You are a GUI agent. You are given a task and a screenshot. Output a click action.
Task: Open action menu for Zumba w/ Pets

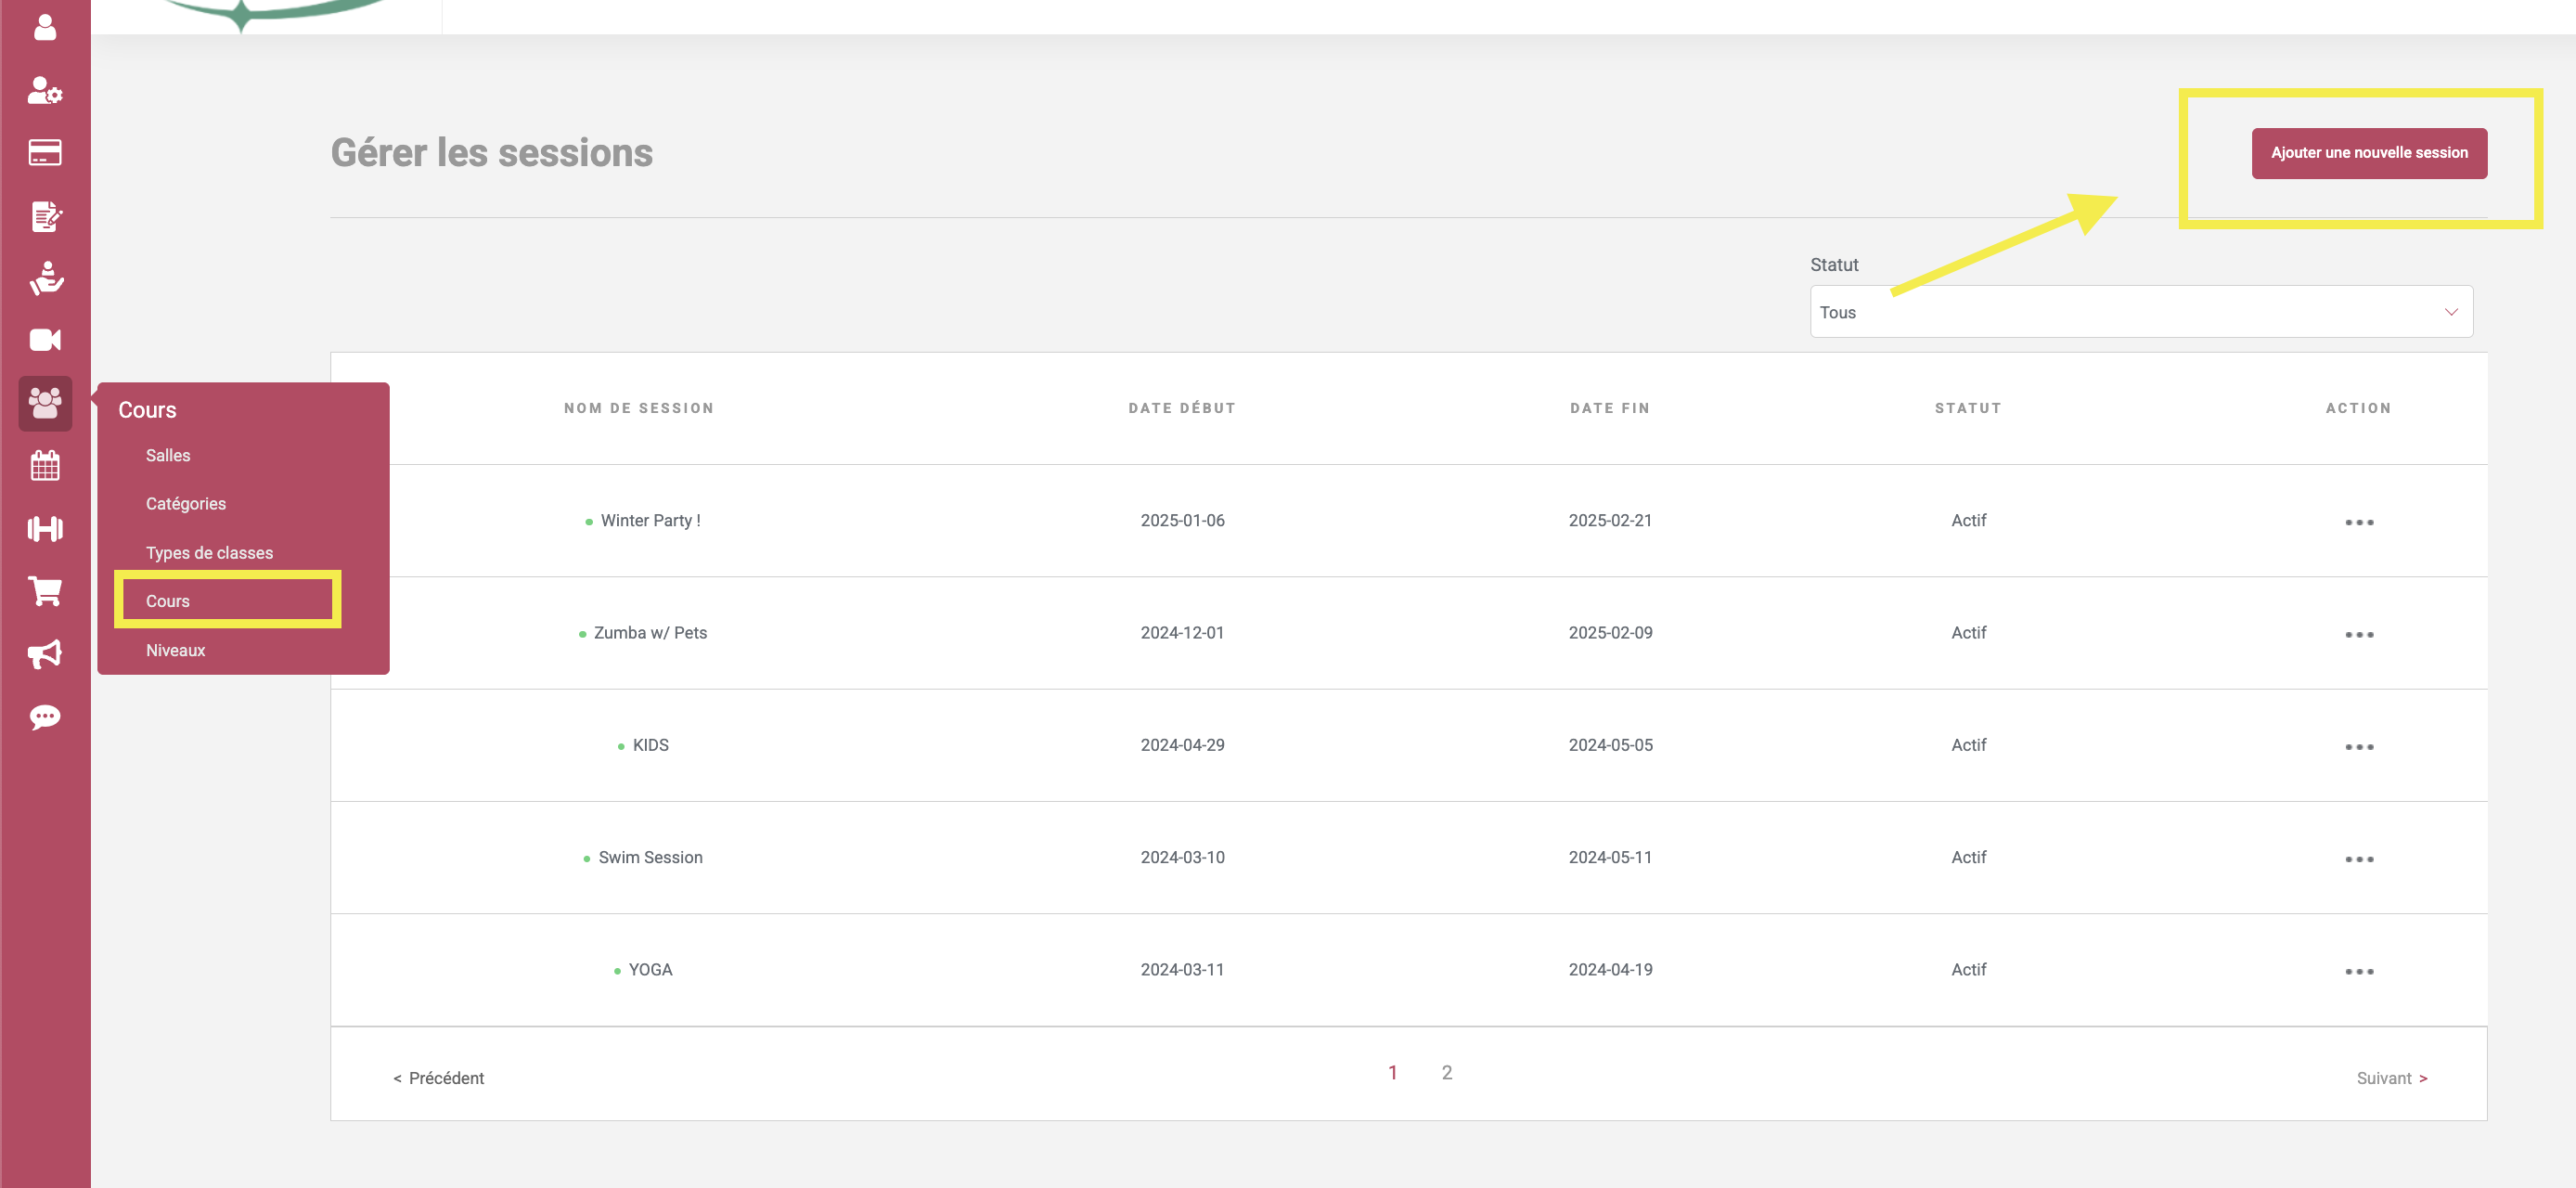point(2358,634)
